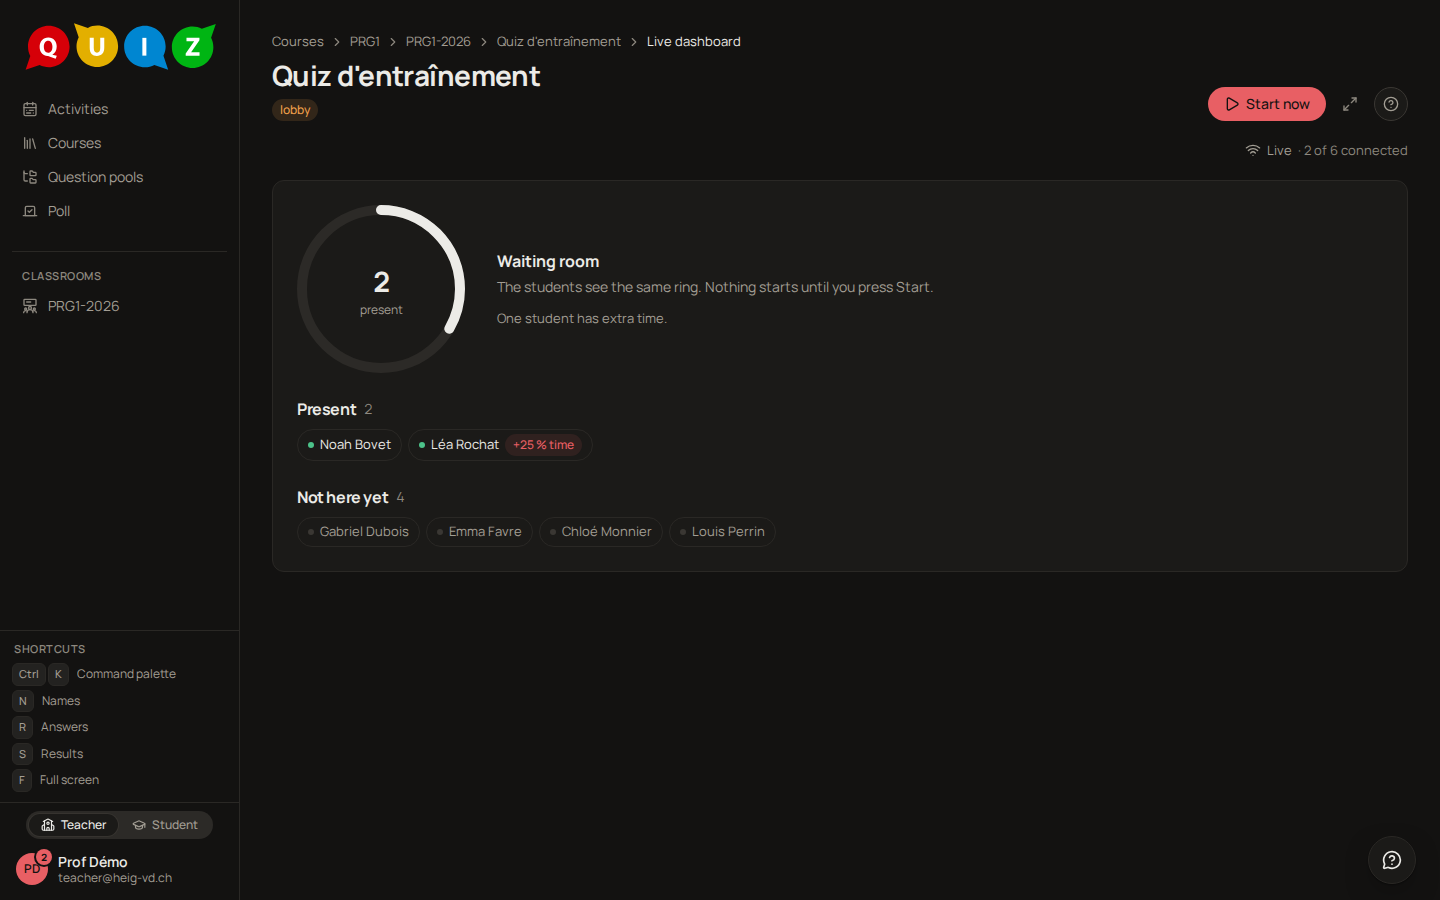Click the presence ring showing 2 present
1440x900 pixels.
pyautogui.click(x=381, y=289)
